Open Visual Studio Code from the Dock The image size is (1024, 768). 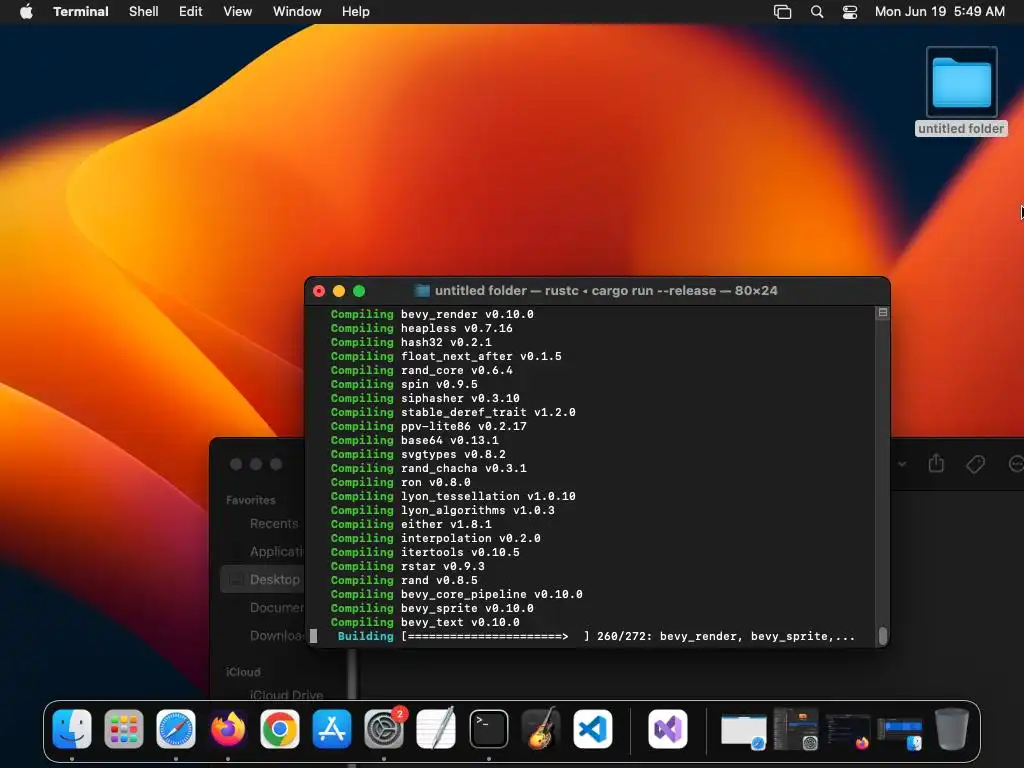coord(593,729)
